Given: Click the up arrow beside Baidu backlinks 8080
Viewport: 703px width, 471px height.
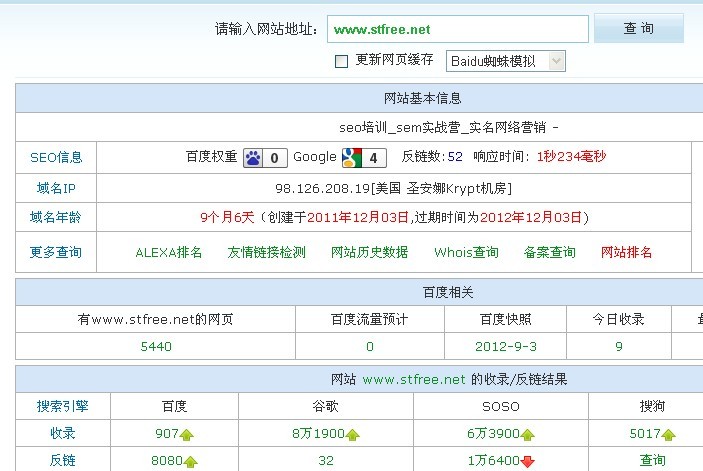Looking at the screenshot, I should (x=191, y=461).
